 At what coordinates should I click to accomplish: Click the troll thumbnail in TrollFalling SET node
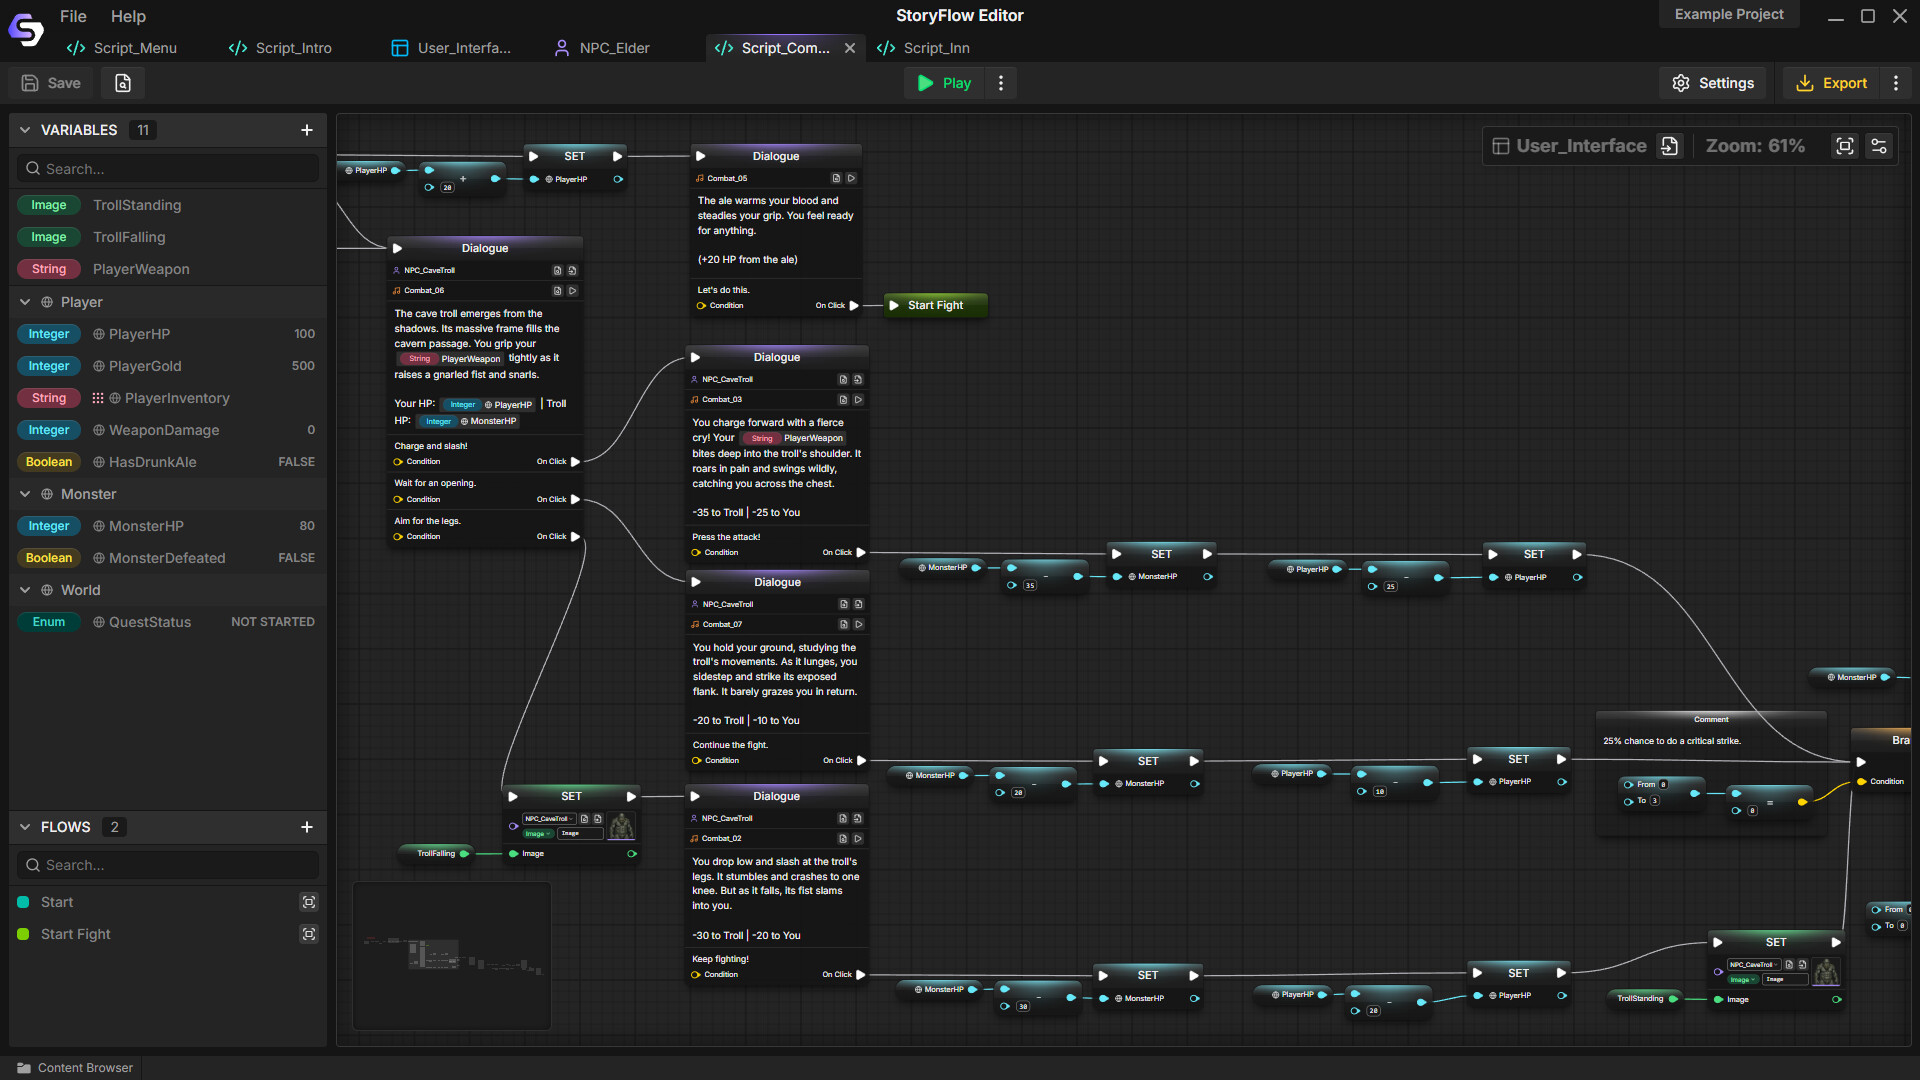tap(621, 826)
